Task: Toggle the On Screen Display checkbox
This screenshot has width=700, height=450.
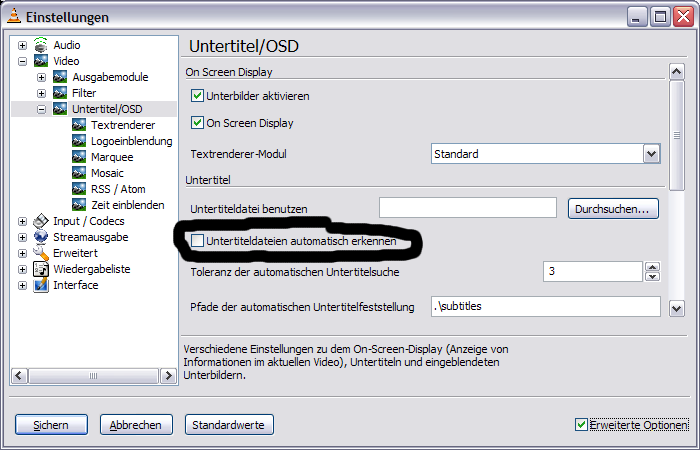Action: coord(197,123)
